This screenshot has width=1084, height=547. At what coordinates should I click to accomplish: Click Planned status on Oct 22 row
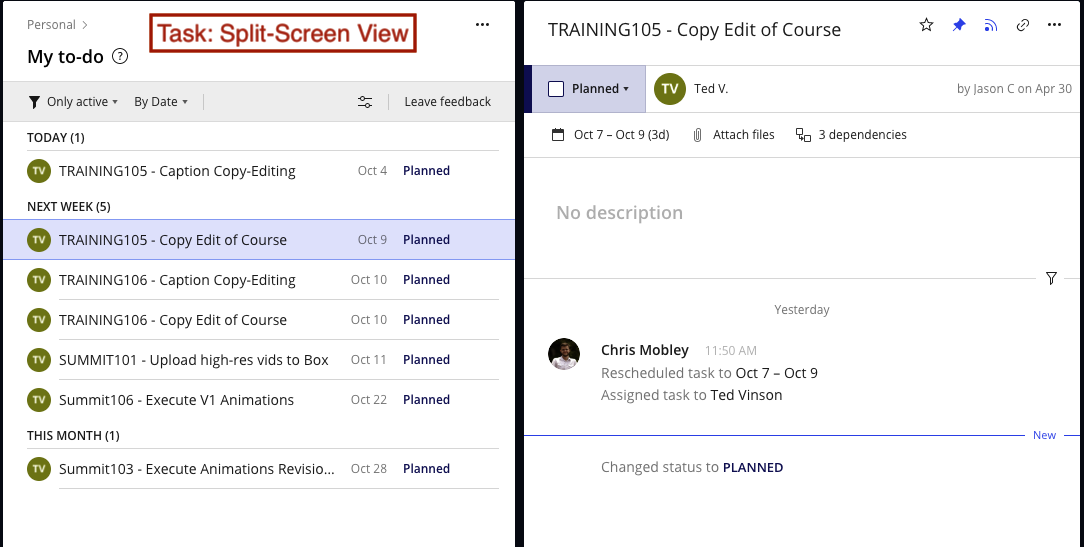pyautogui.click(x=427, y=400)
